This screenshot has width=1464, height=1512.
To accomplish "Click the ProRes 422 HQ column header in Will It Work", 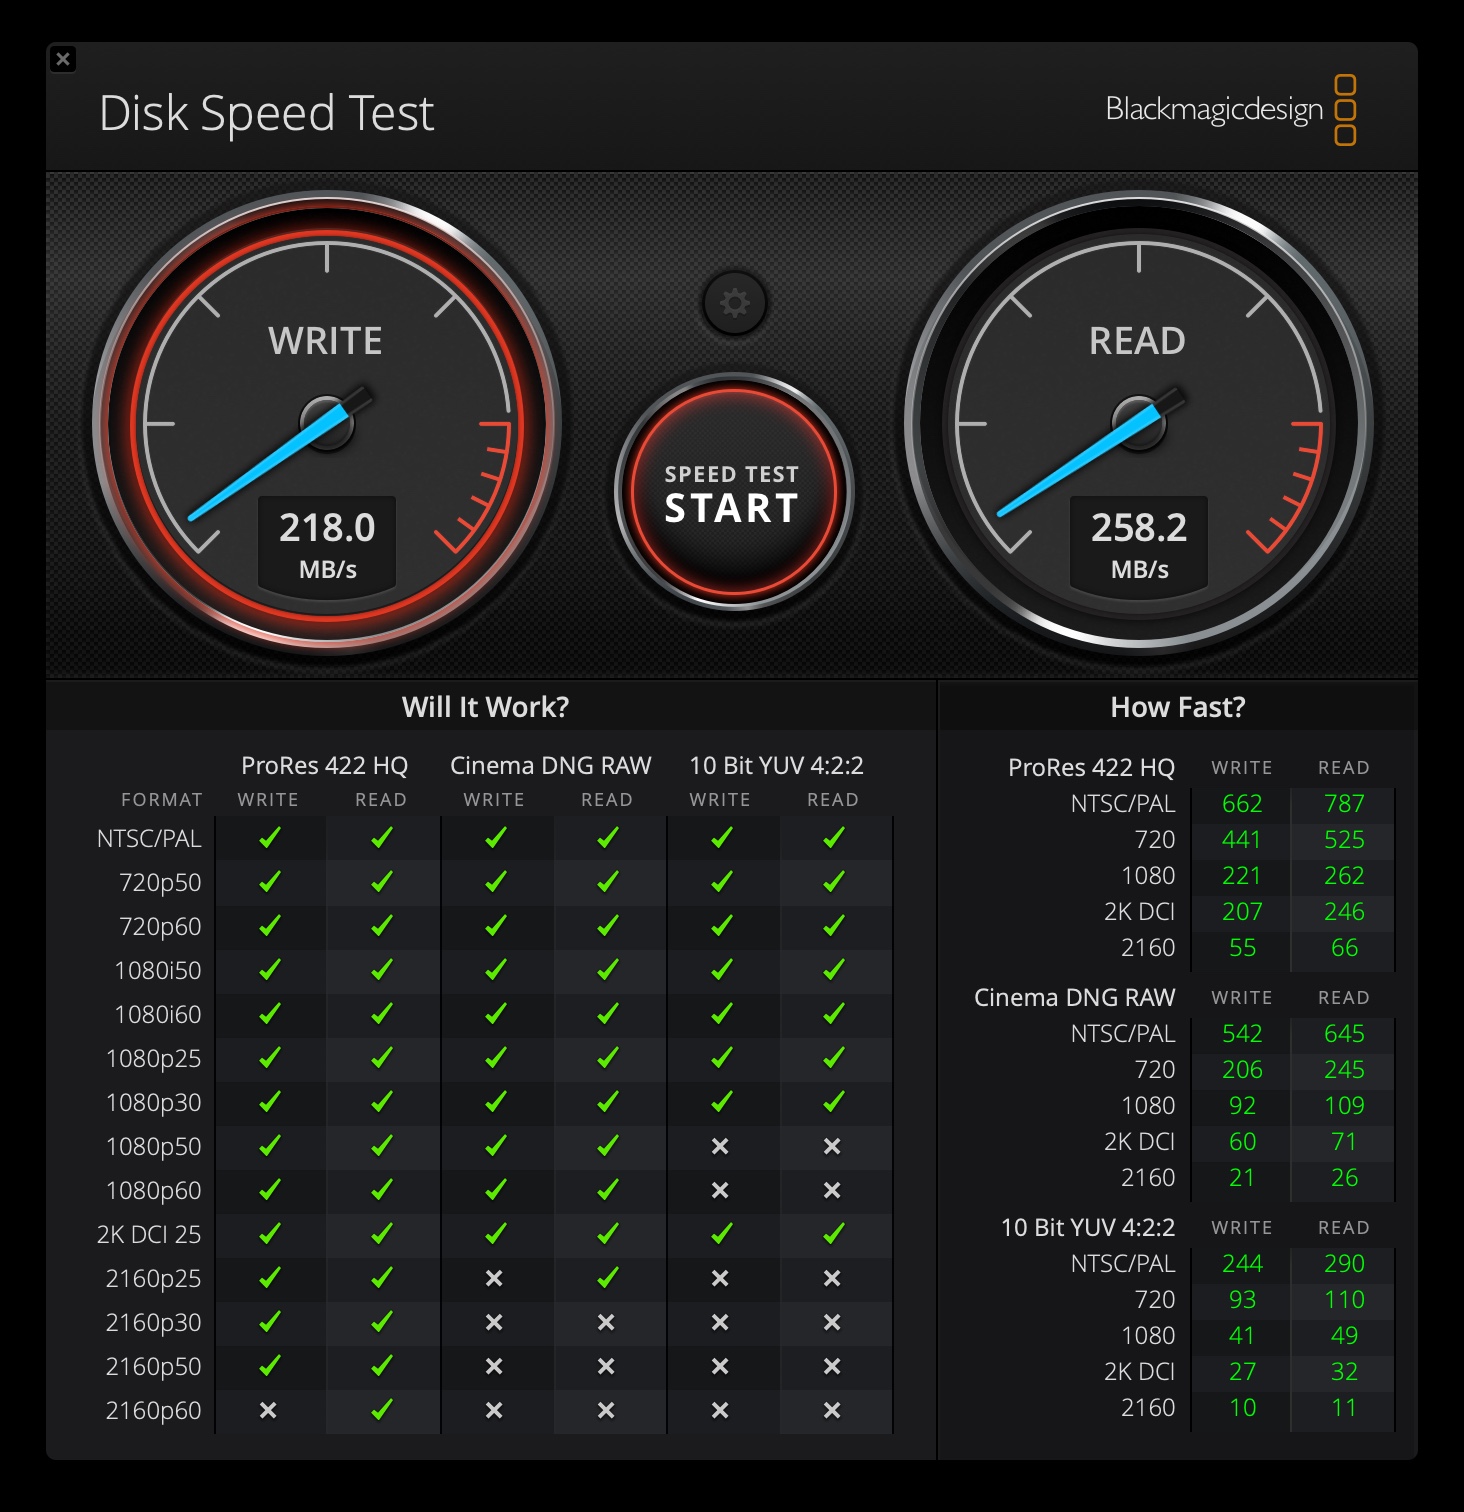I will (x=324, y=766).
